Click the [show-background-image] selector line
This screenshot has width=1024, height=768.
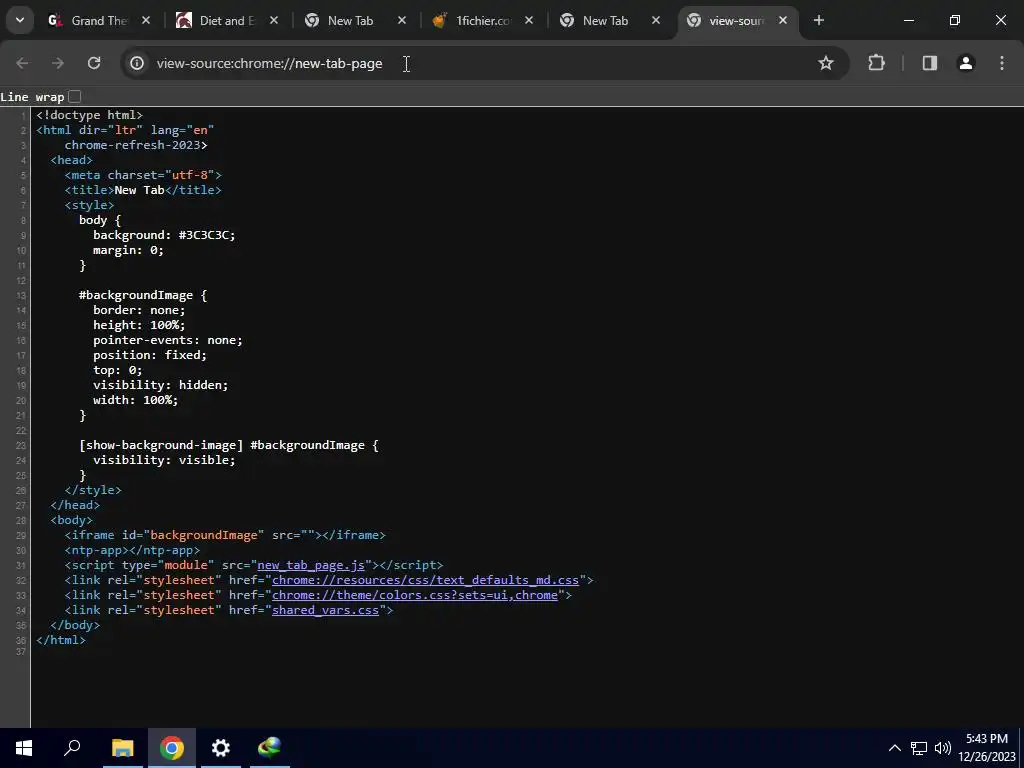229,445
